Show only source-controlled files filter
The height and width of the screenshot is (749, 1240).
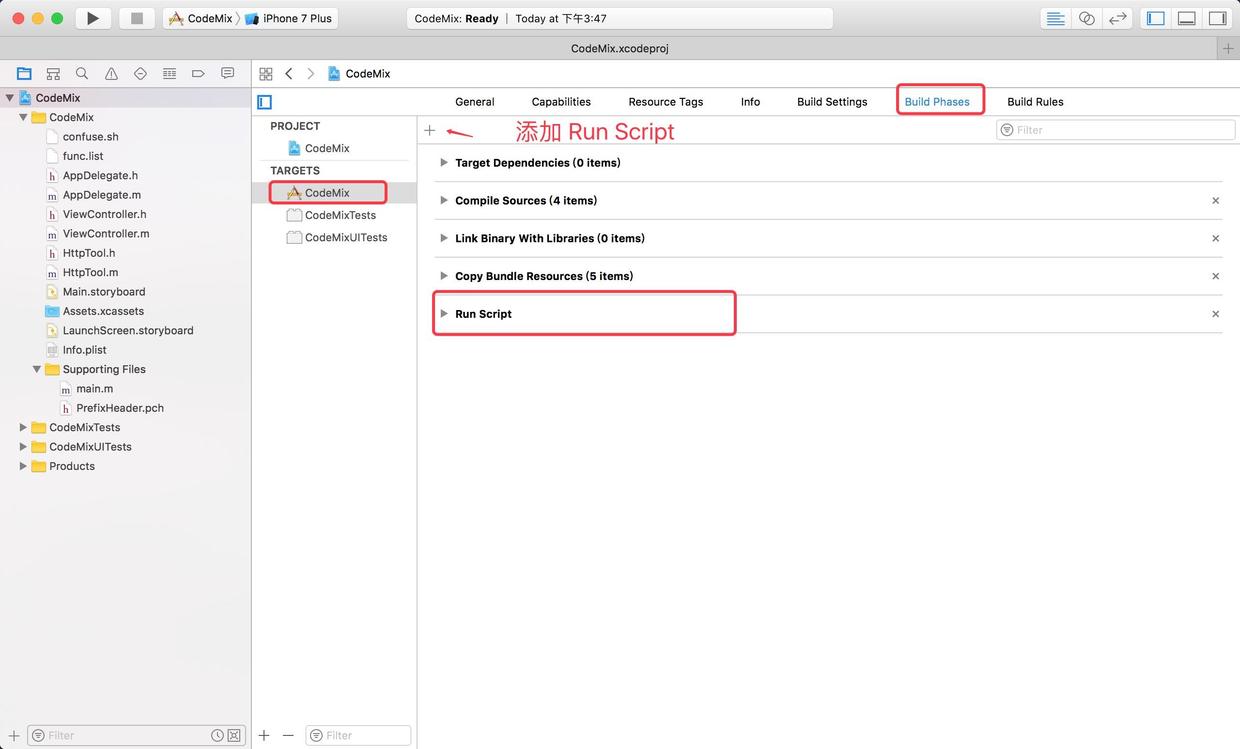coord(234,735)
